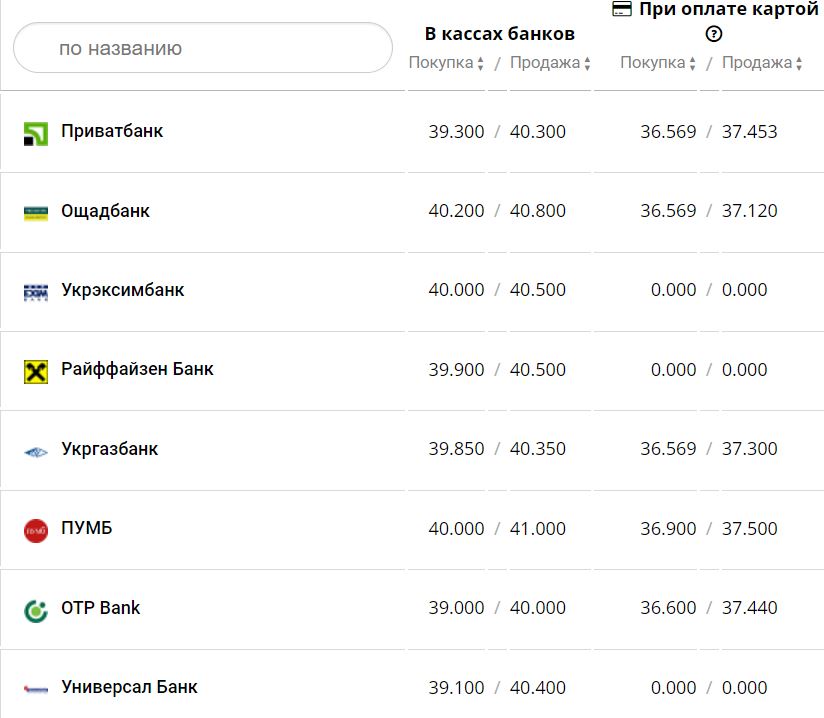The width and height of the screenshot is (824, 718).
Task: Open the Универсал Банк link
Action: (x=129, y=687)
